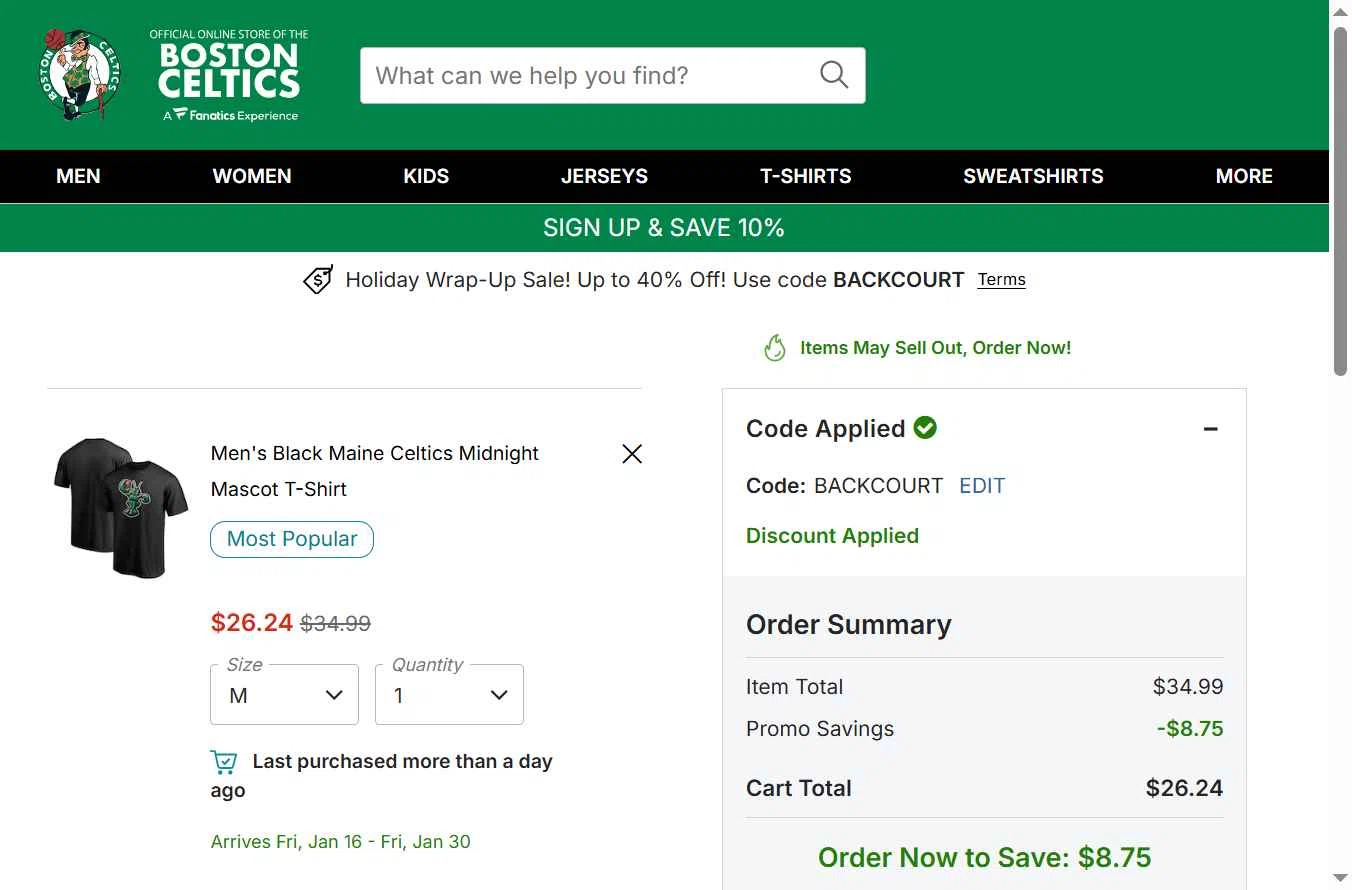Click the sale price tag icon
This screenshot has width=1352, height=890.
tap(318, 280)
